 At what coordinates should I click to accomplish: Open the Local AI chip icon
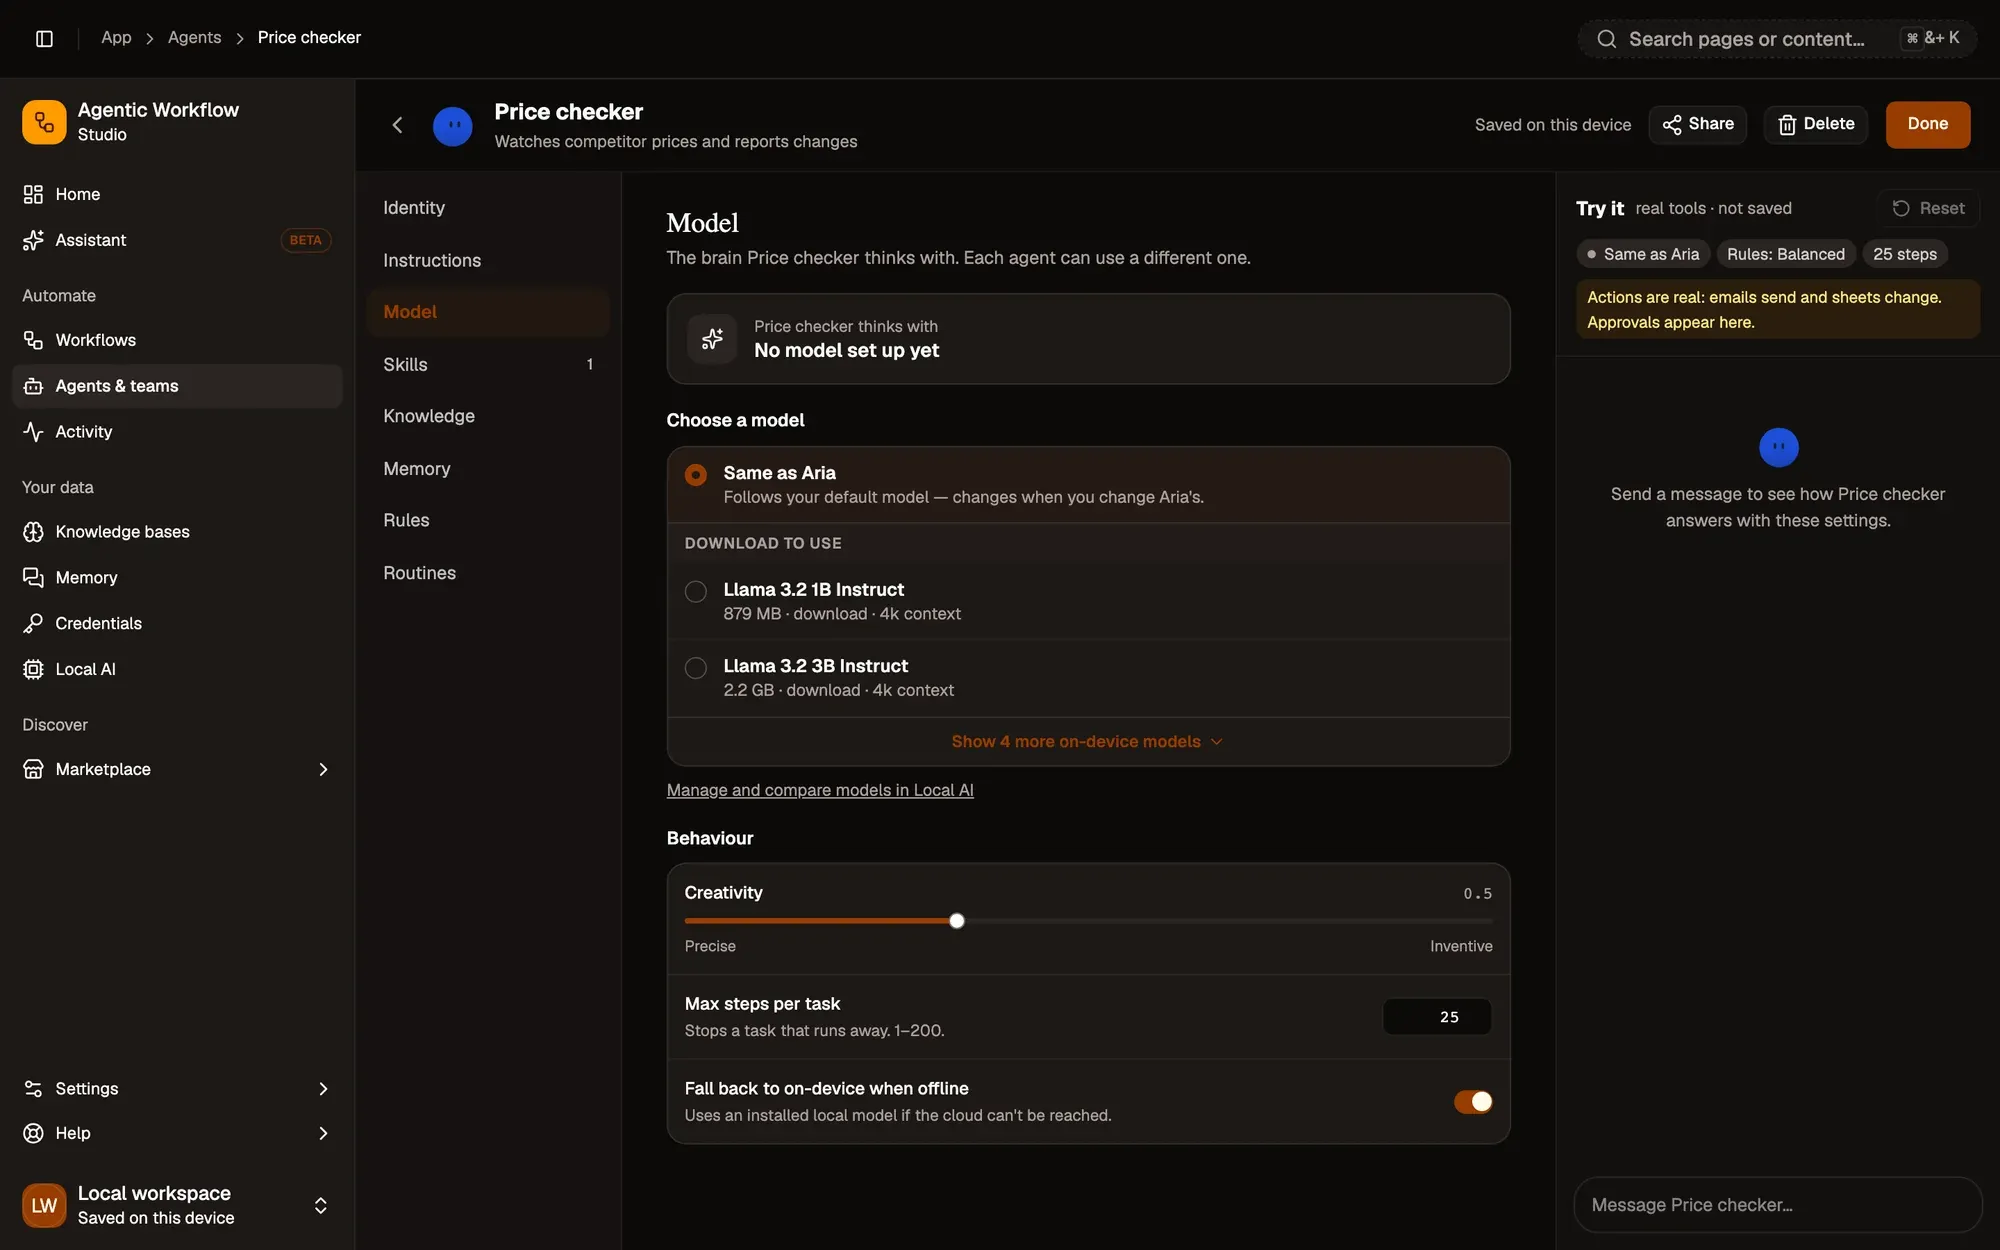coord(33,669)
